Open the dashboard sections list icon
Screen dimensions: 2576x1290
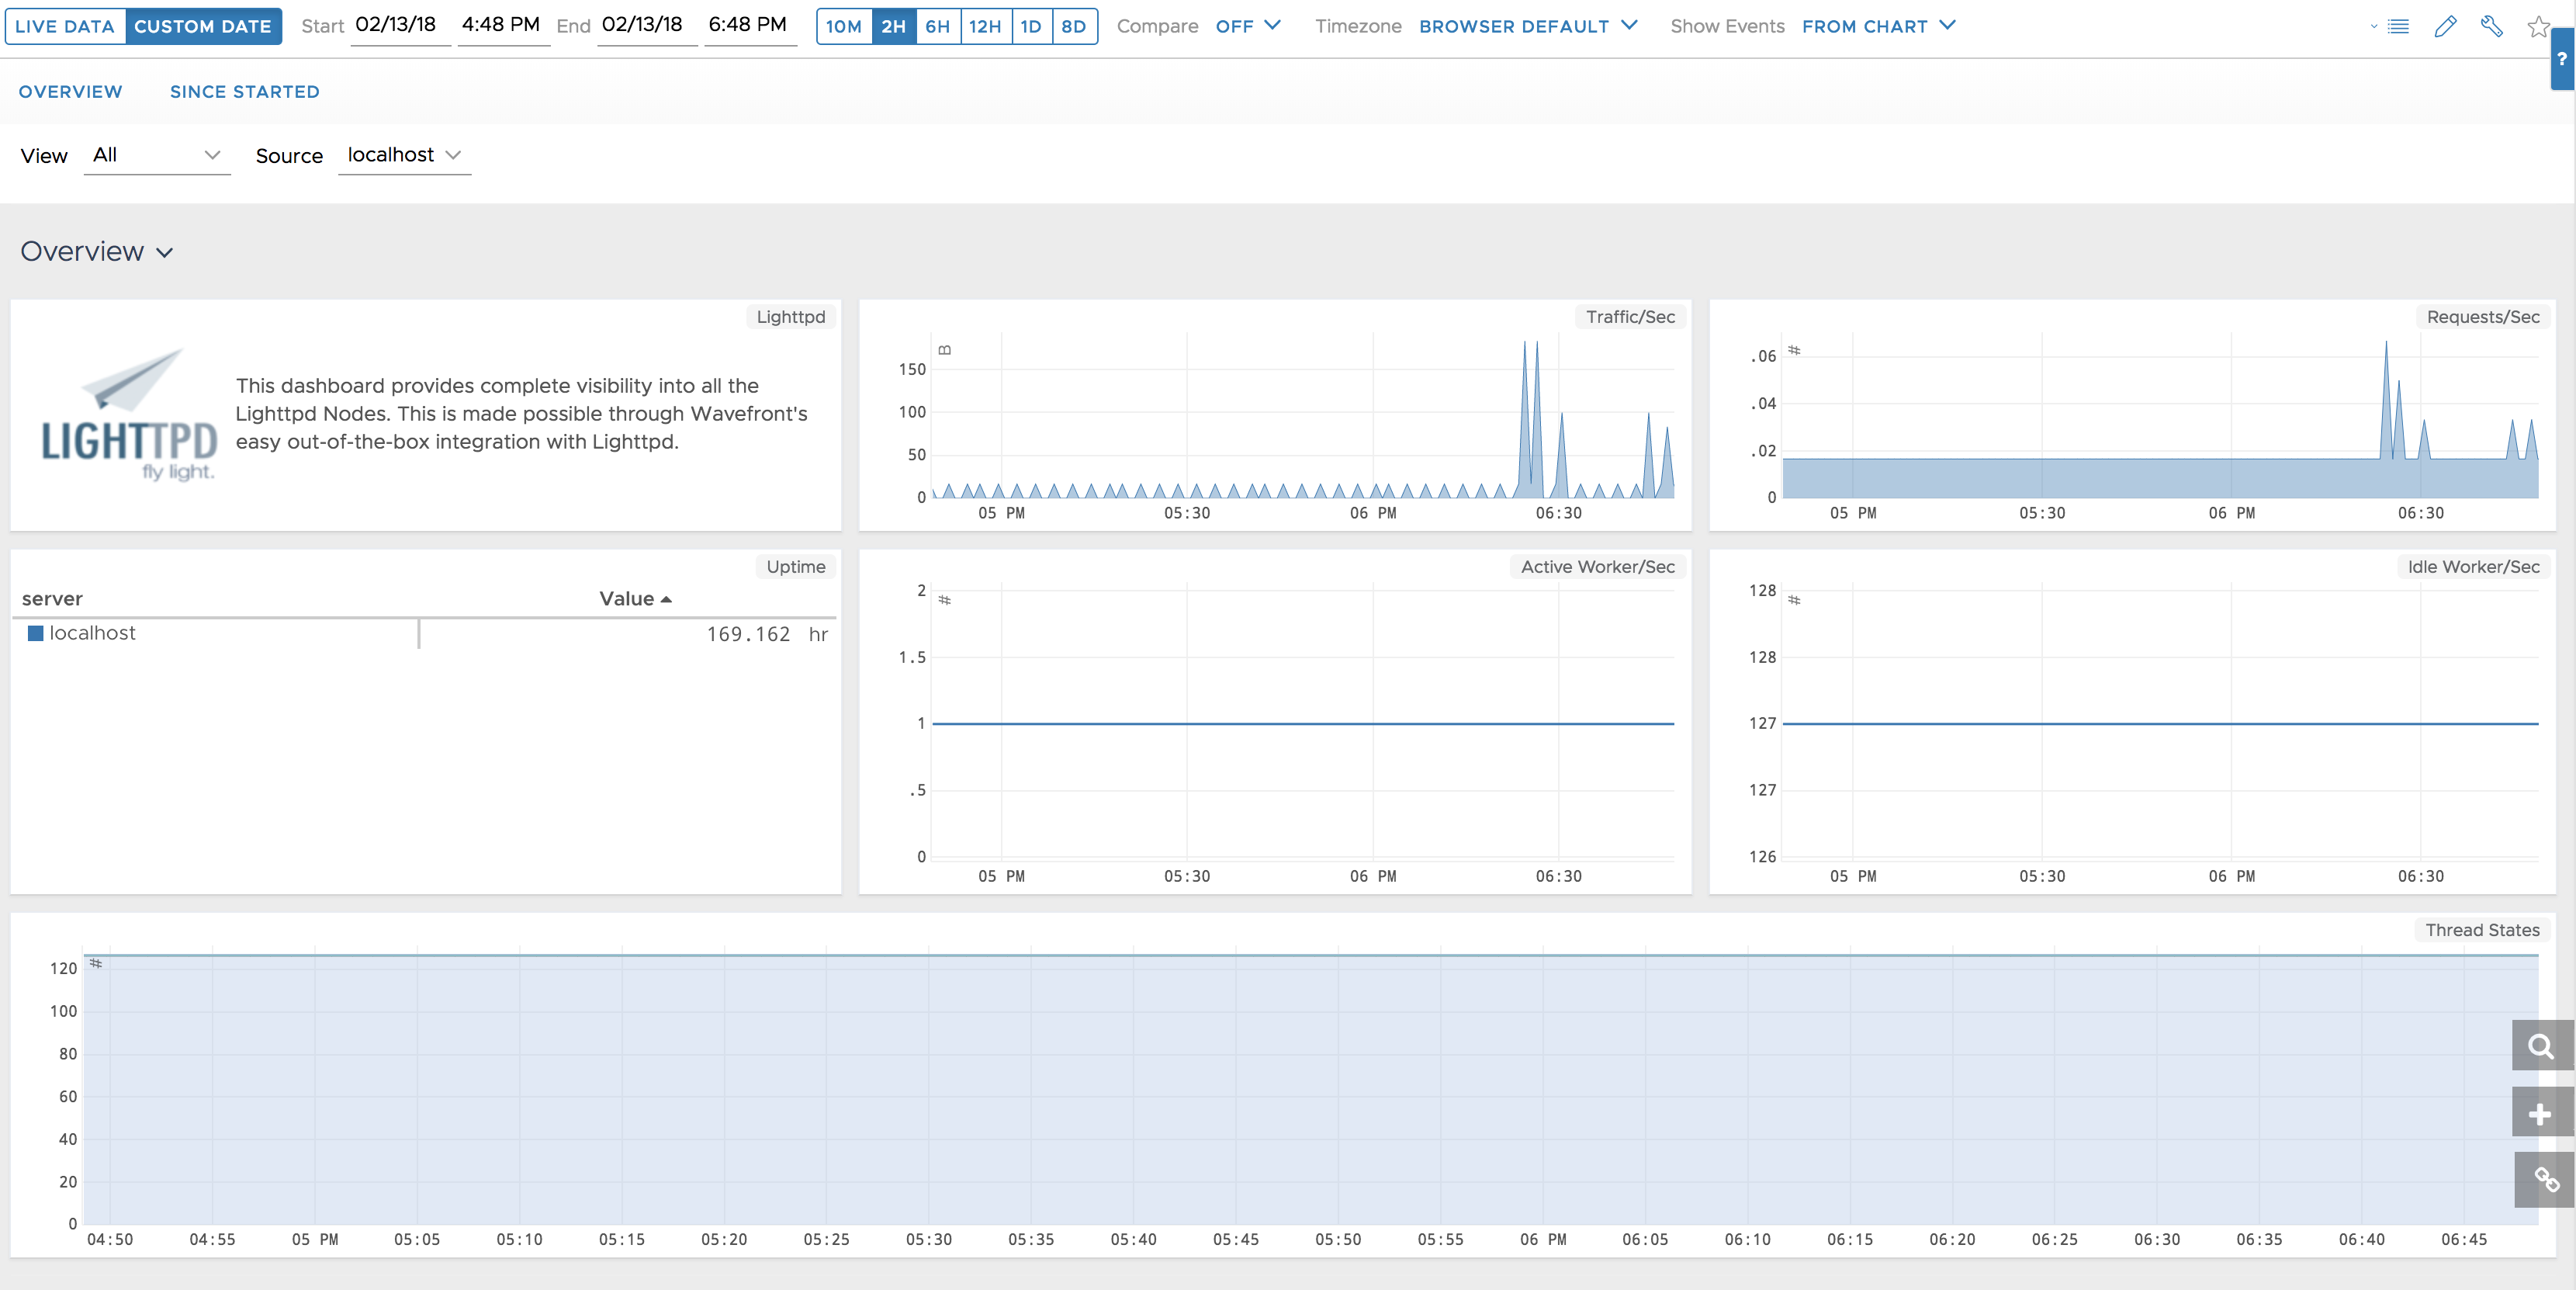point(2398,27)
